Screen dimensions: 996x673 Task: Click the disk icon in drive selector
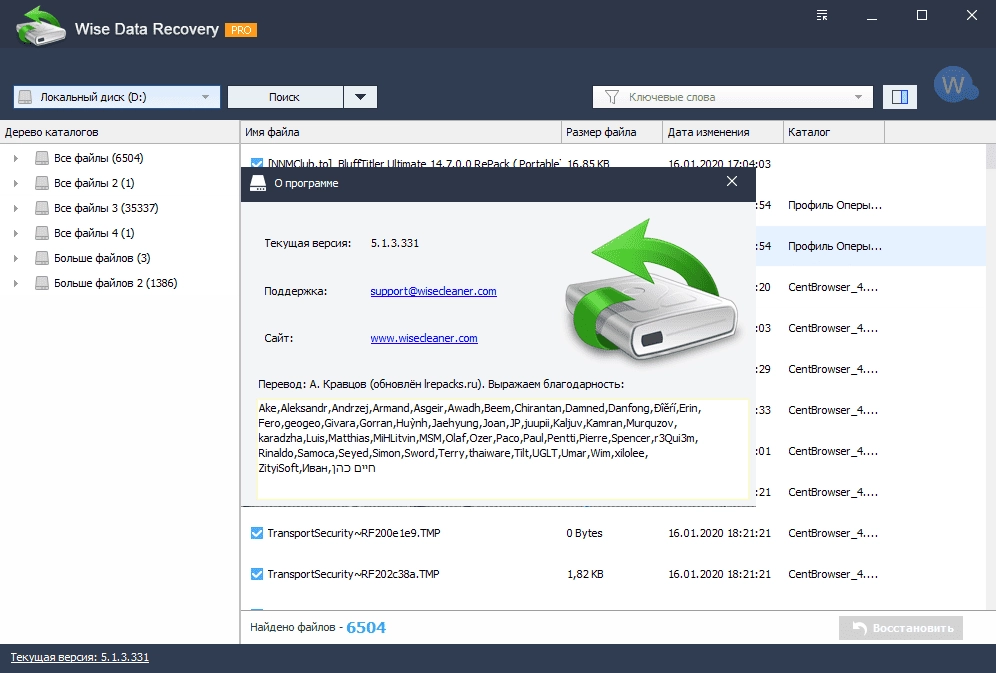(x=25, y=97)
